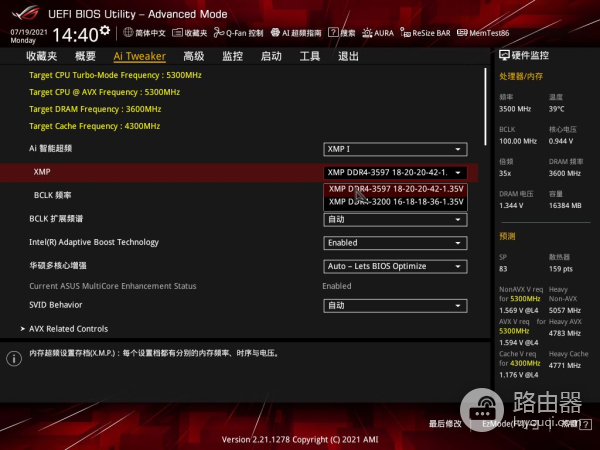Switch to 收藏夹 tab
The width and height of the screenshot is (600, 450).
coord(41,56)
